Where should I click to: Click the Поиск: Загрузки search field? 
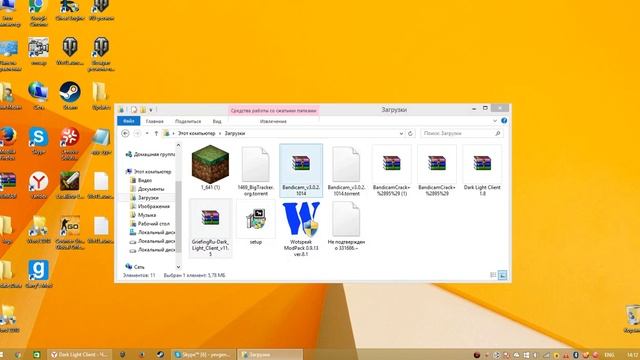pos(462,133)
